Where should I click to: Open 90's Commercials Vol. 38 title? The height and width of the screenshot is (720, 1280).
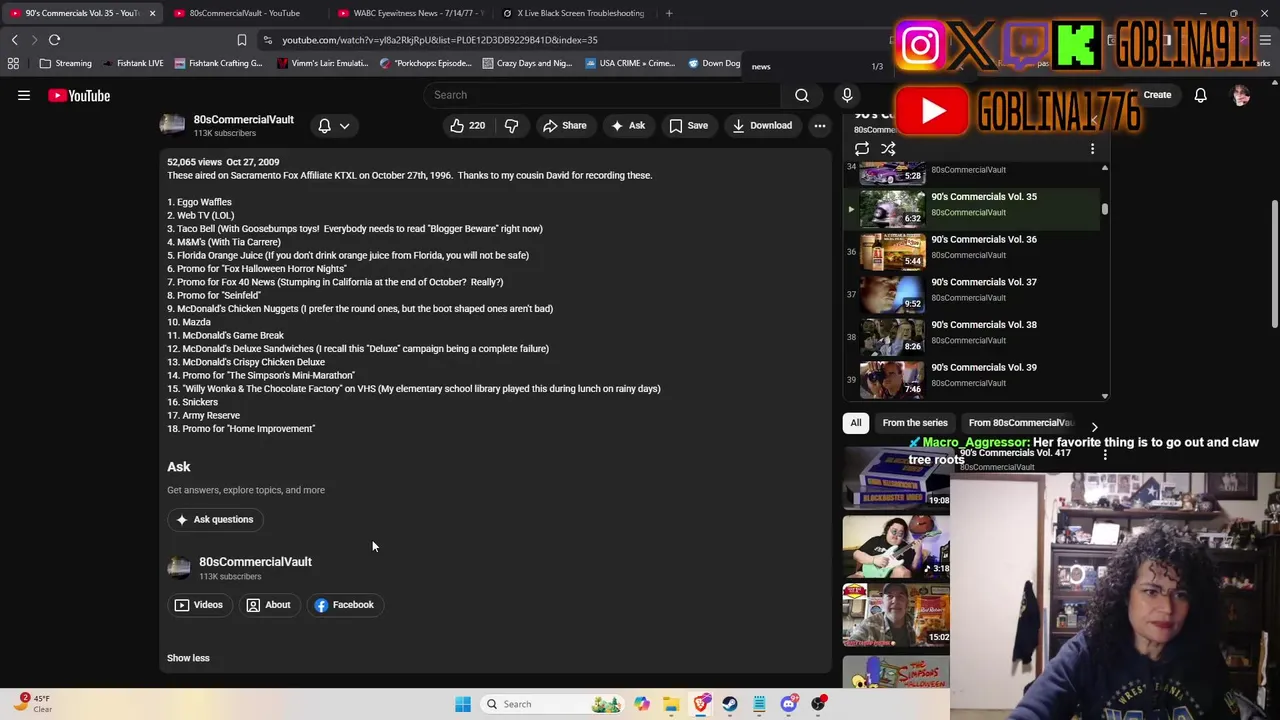983,325
